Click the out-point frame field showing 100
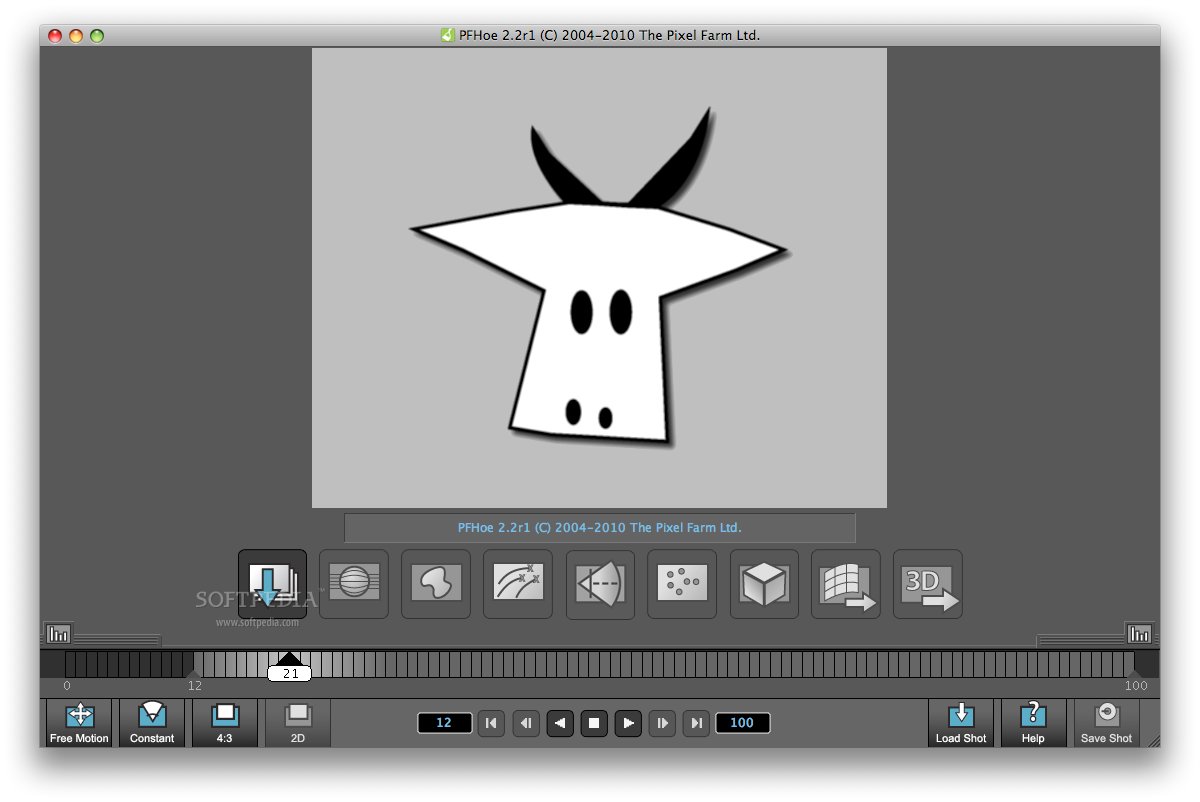The image size is (1200, 802). (742, 723)
